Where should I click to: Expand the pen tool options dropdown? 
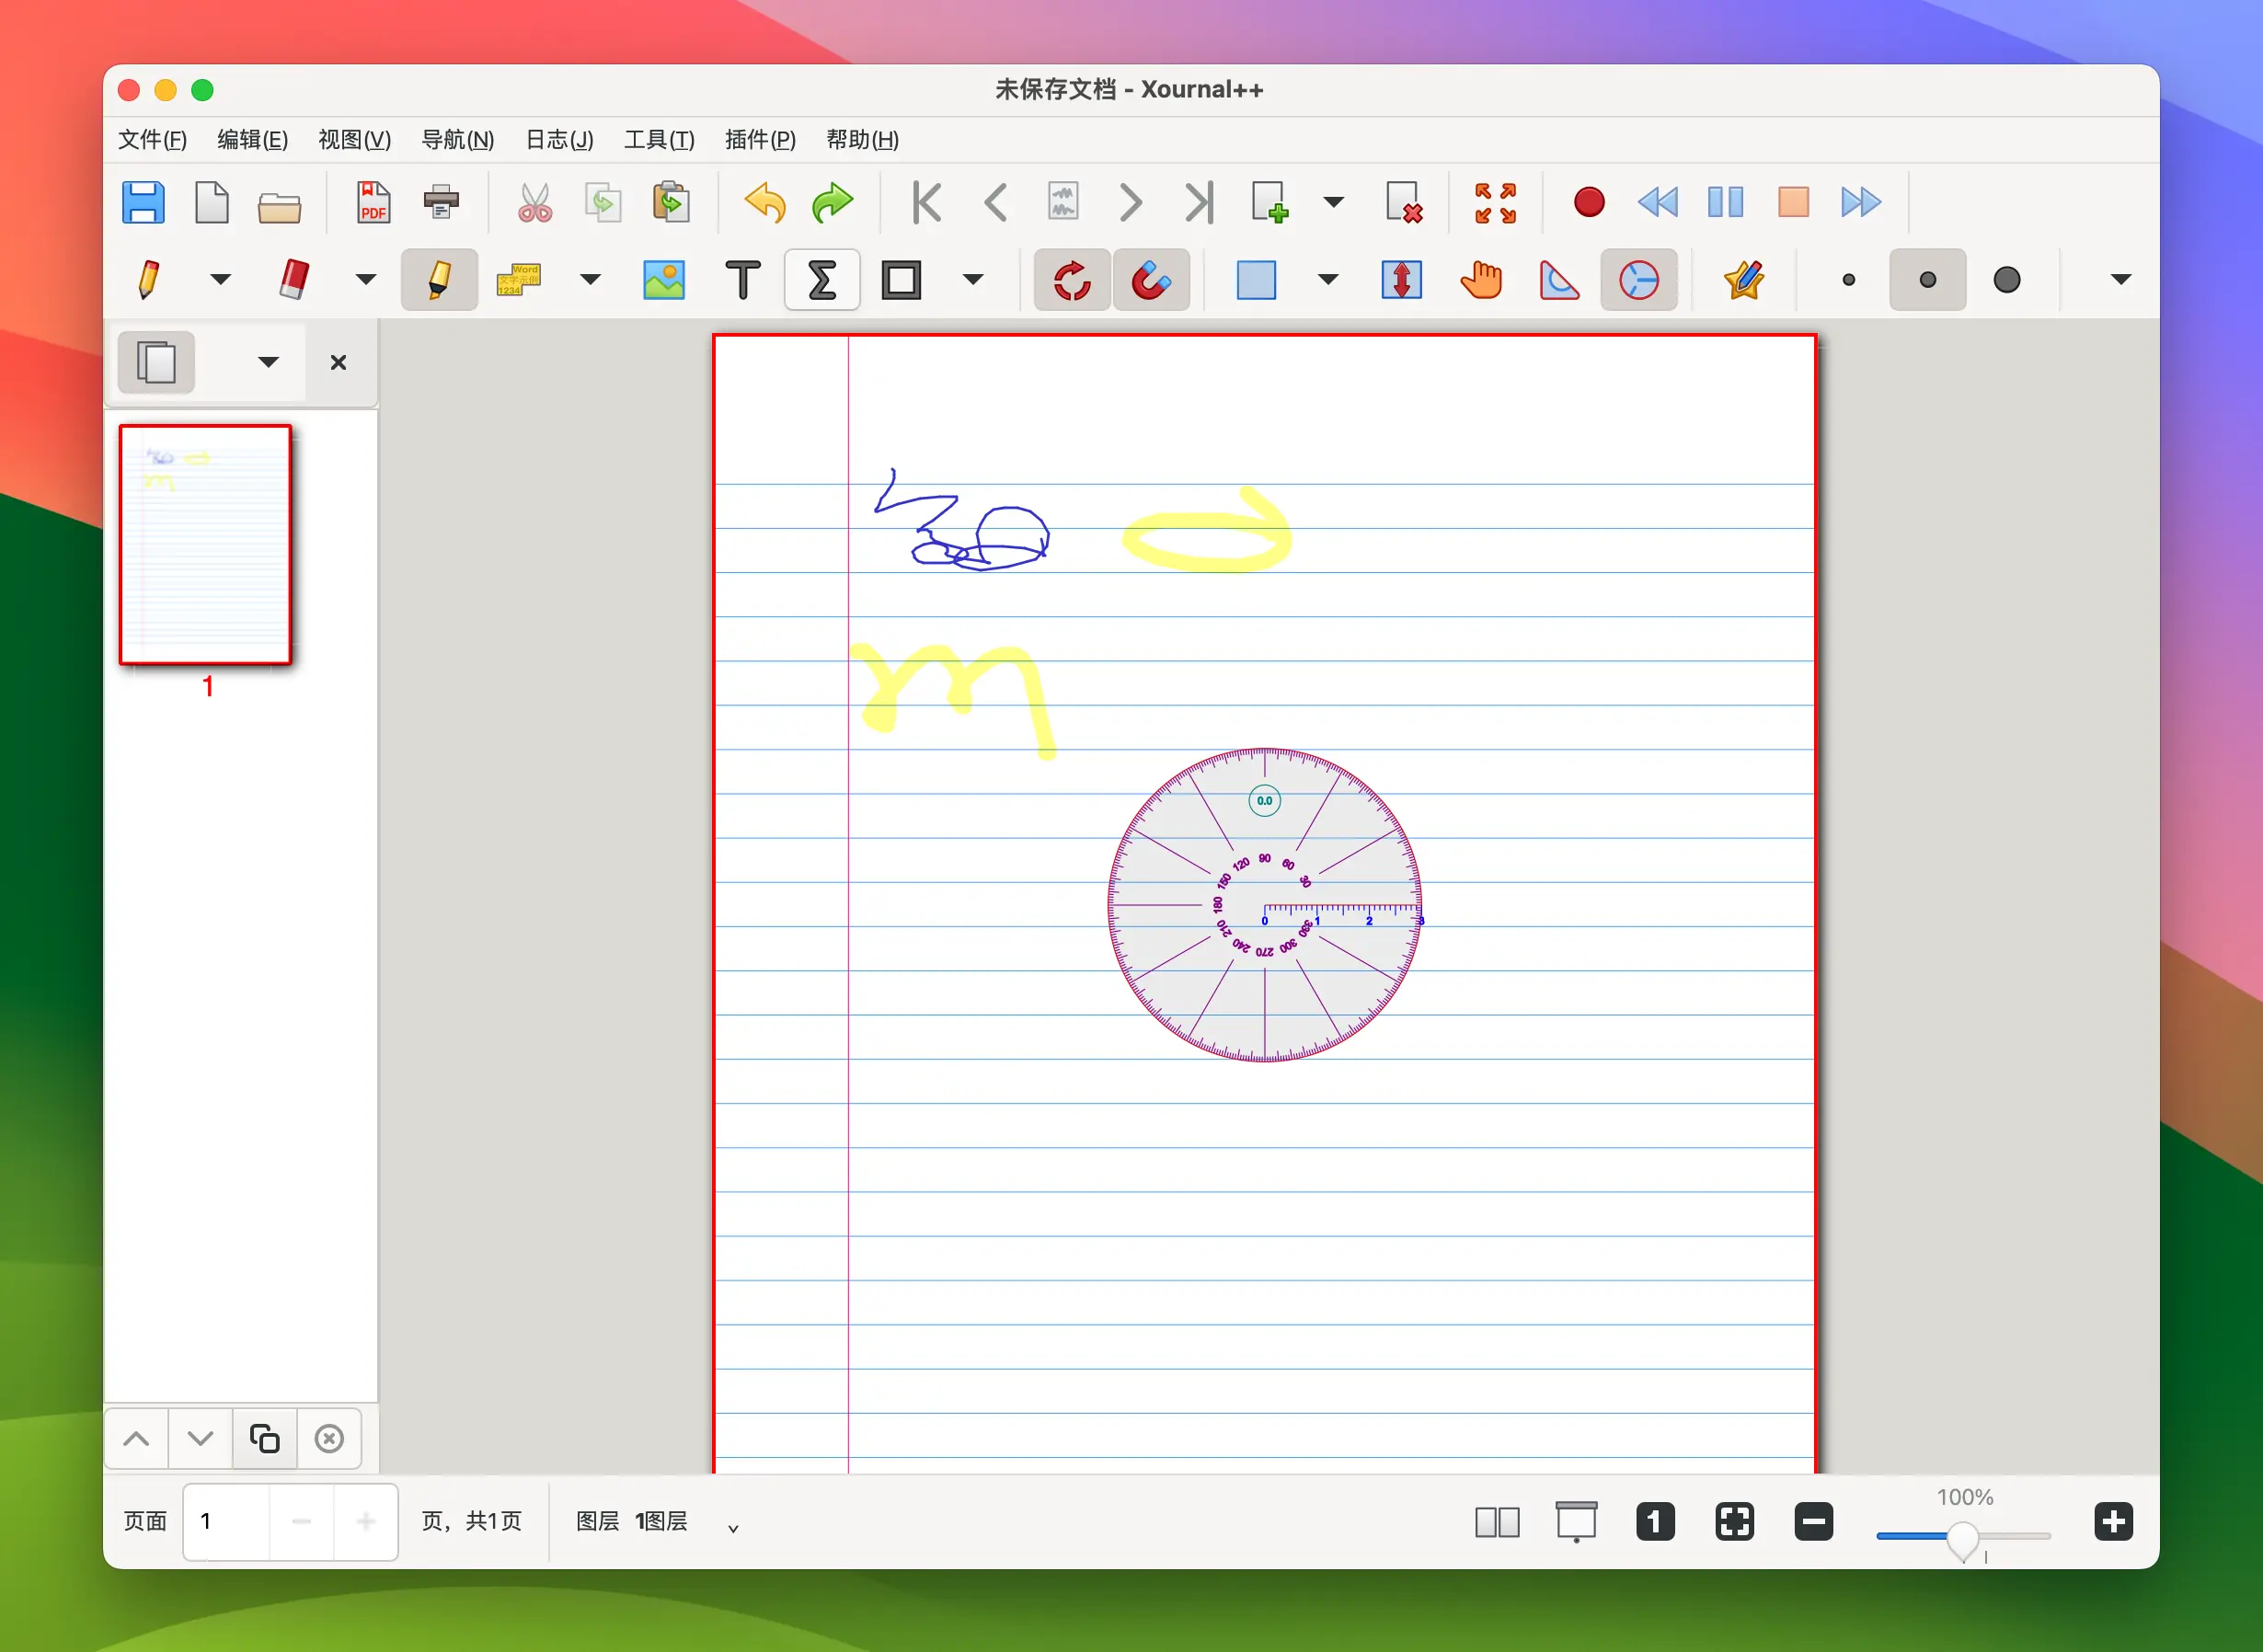220,280
